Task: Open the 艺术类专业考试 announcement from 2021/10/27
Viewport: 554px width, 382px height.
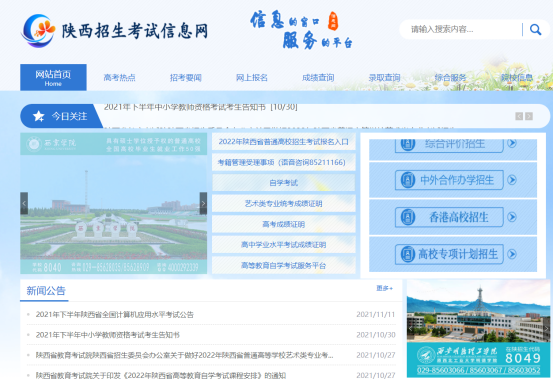Action: click(x=184, y=355)
